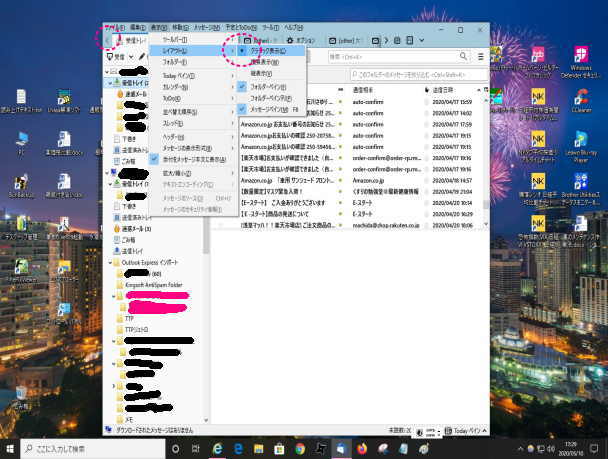
Task: Open フォルダー submenu in View menu
Action: click(193, 62)
